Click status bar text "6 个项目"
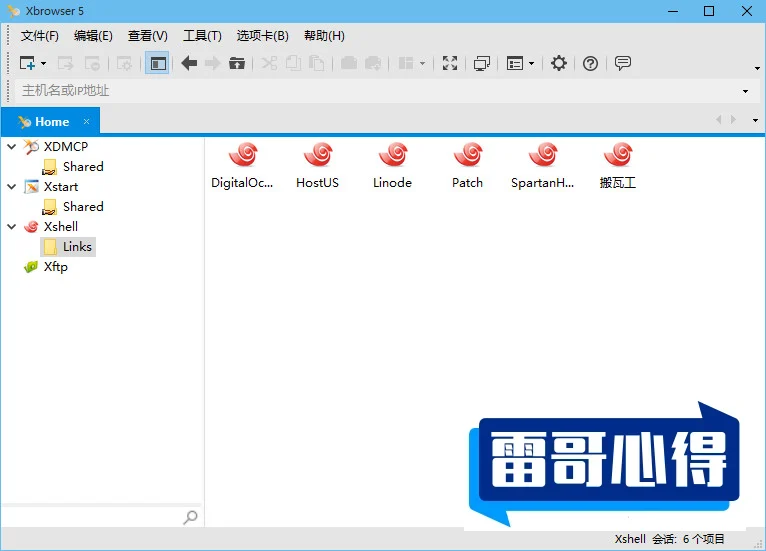 [x=703, y=539]
